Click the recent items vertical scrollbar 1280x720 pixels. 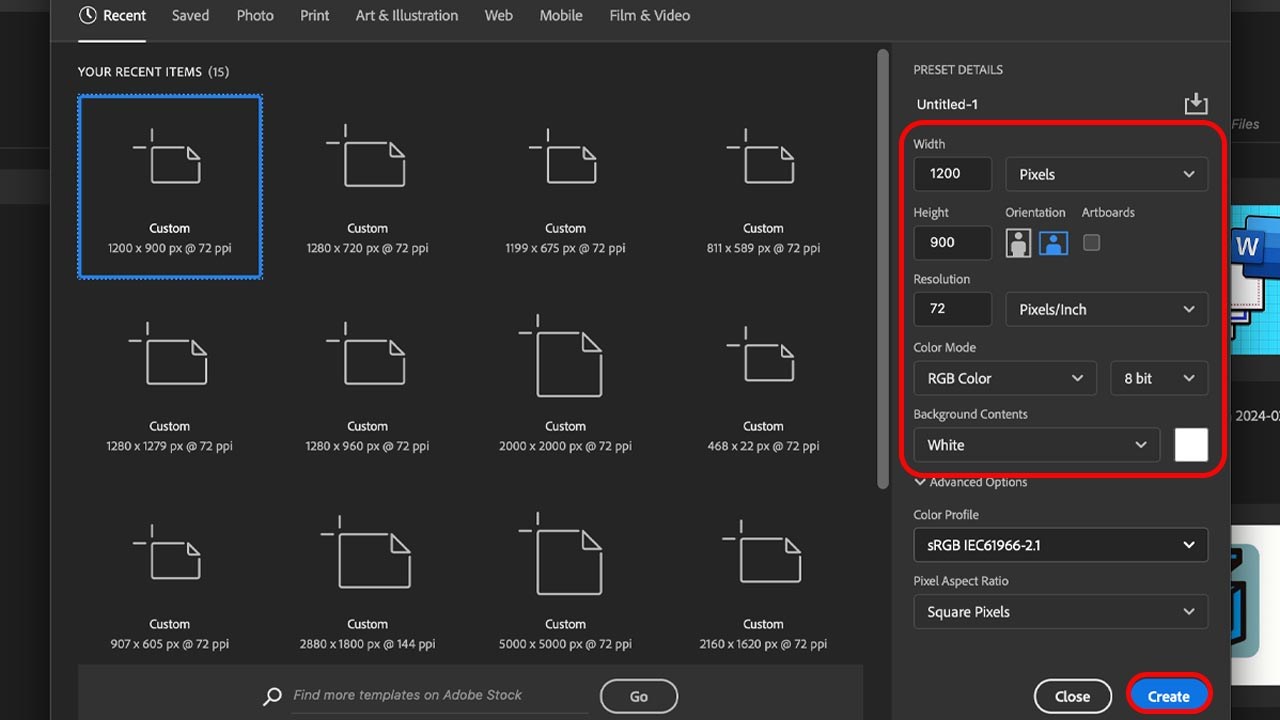(883, 270)
